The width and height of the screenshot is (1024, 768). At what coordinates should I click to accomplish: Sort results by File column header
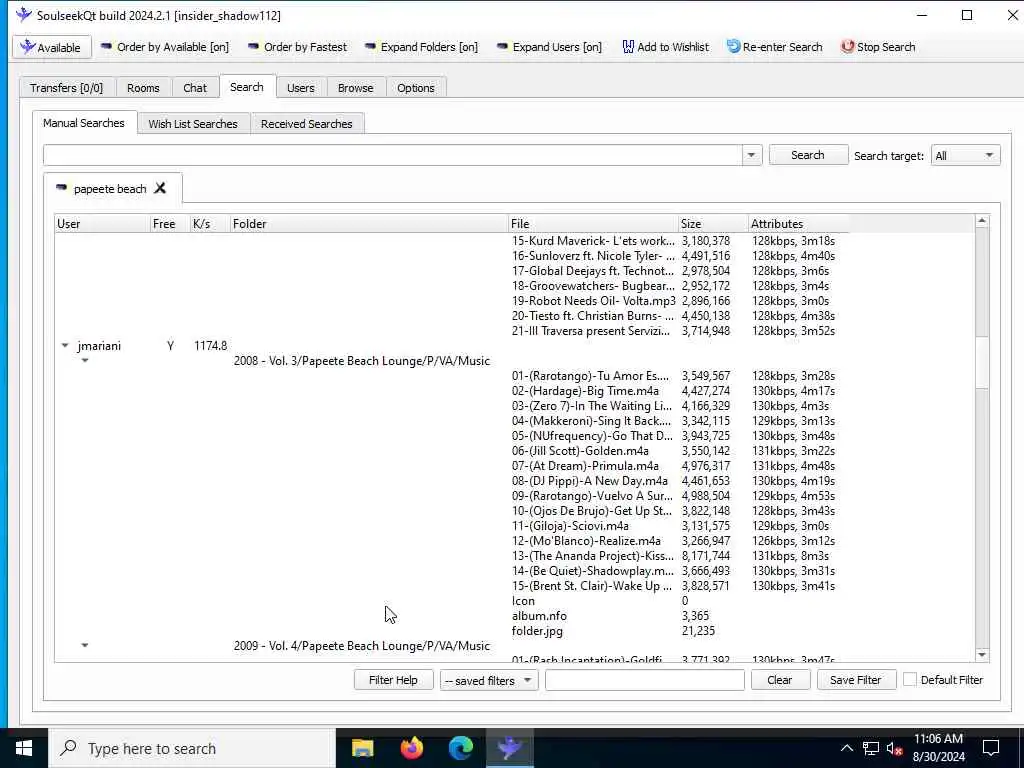[593, 223]
